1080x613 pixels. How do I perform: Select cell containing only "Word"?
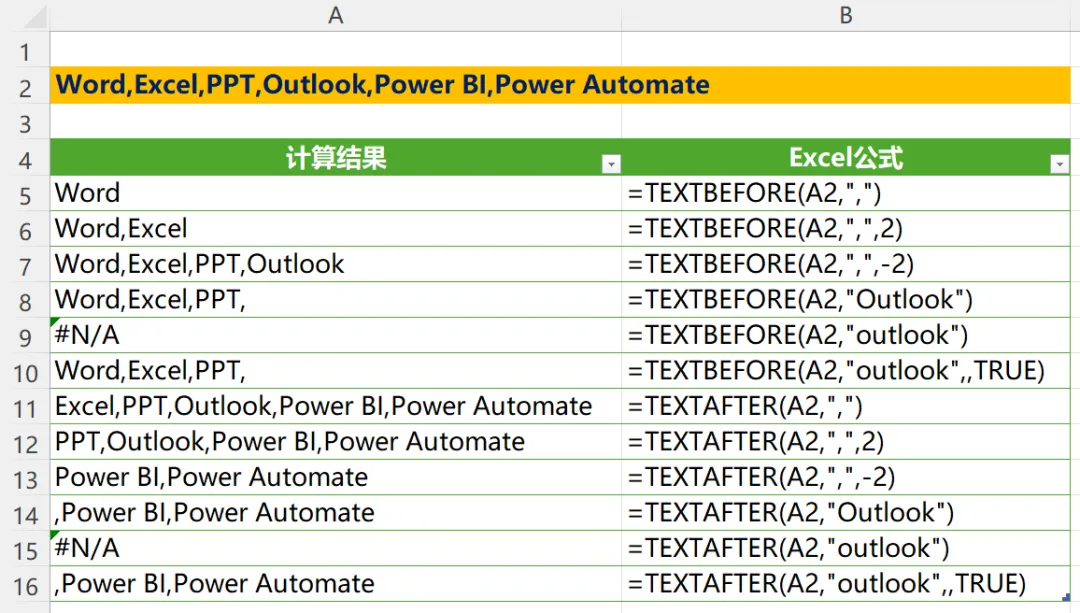click(x=335, y=193)
